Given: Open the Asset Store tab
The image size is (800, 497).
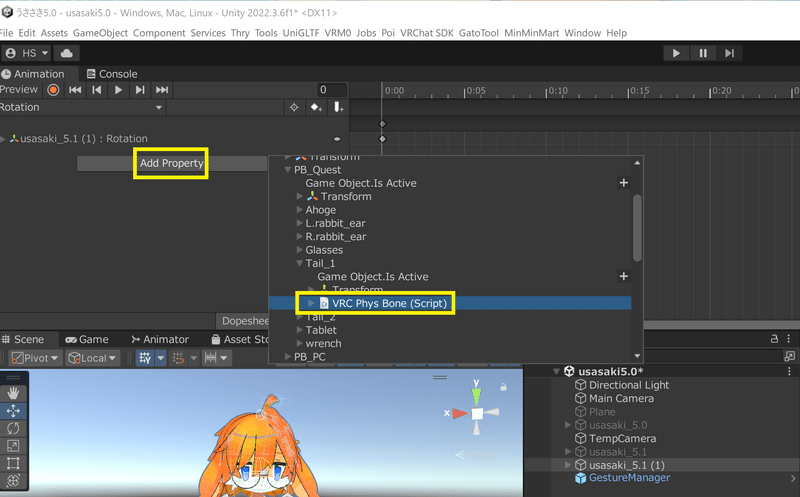Looking at the screenshot, I should [240, 339].
